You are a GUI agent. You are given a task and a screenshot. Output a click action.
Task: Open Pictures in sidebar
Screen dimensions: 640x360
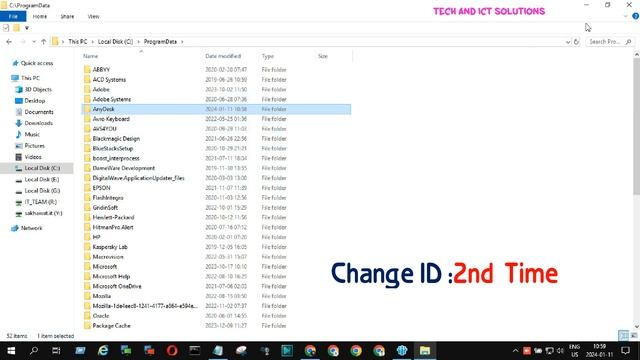click(x=30, y=145)
